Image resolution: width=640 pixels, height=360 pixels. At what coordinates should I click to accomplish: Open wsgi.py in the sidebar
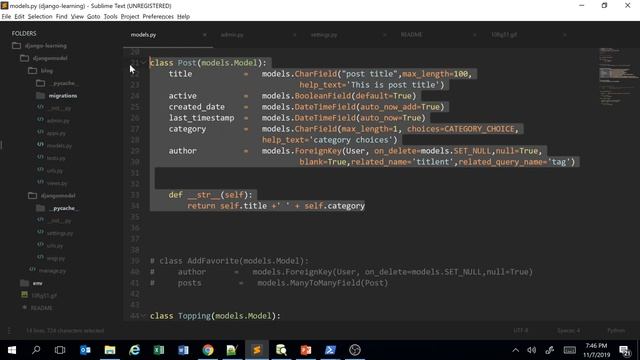tap(56, 258)
